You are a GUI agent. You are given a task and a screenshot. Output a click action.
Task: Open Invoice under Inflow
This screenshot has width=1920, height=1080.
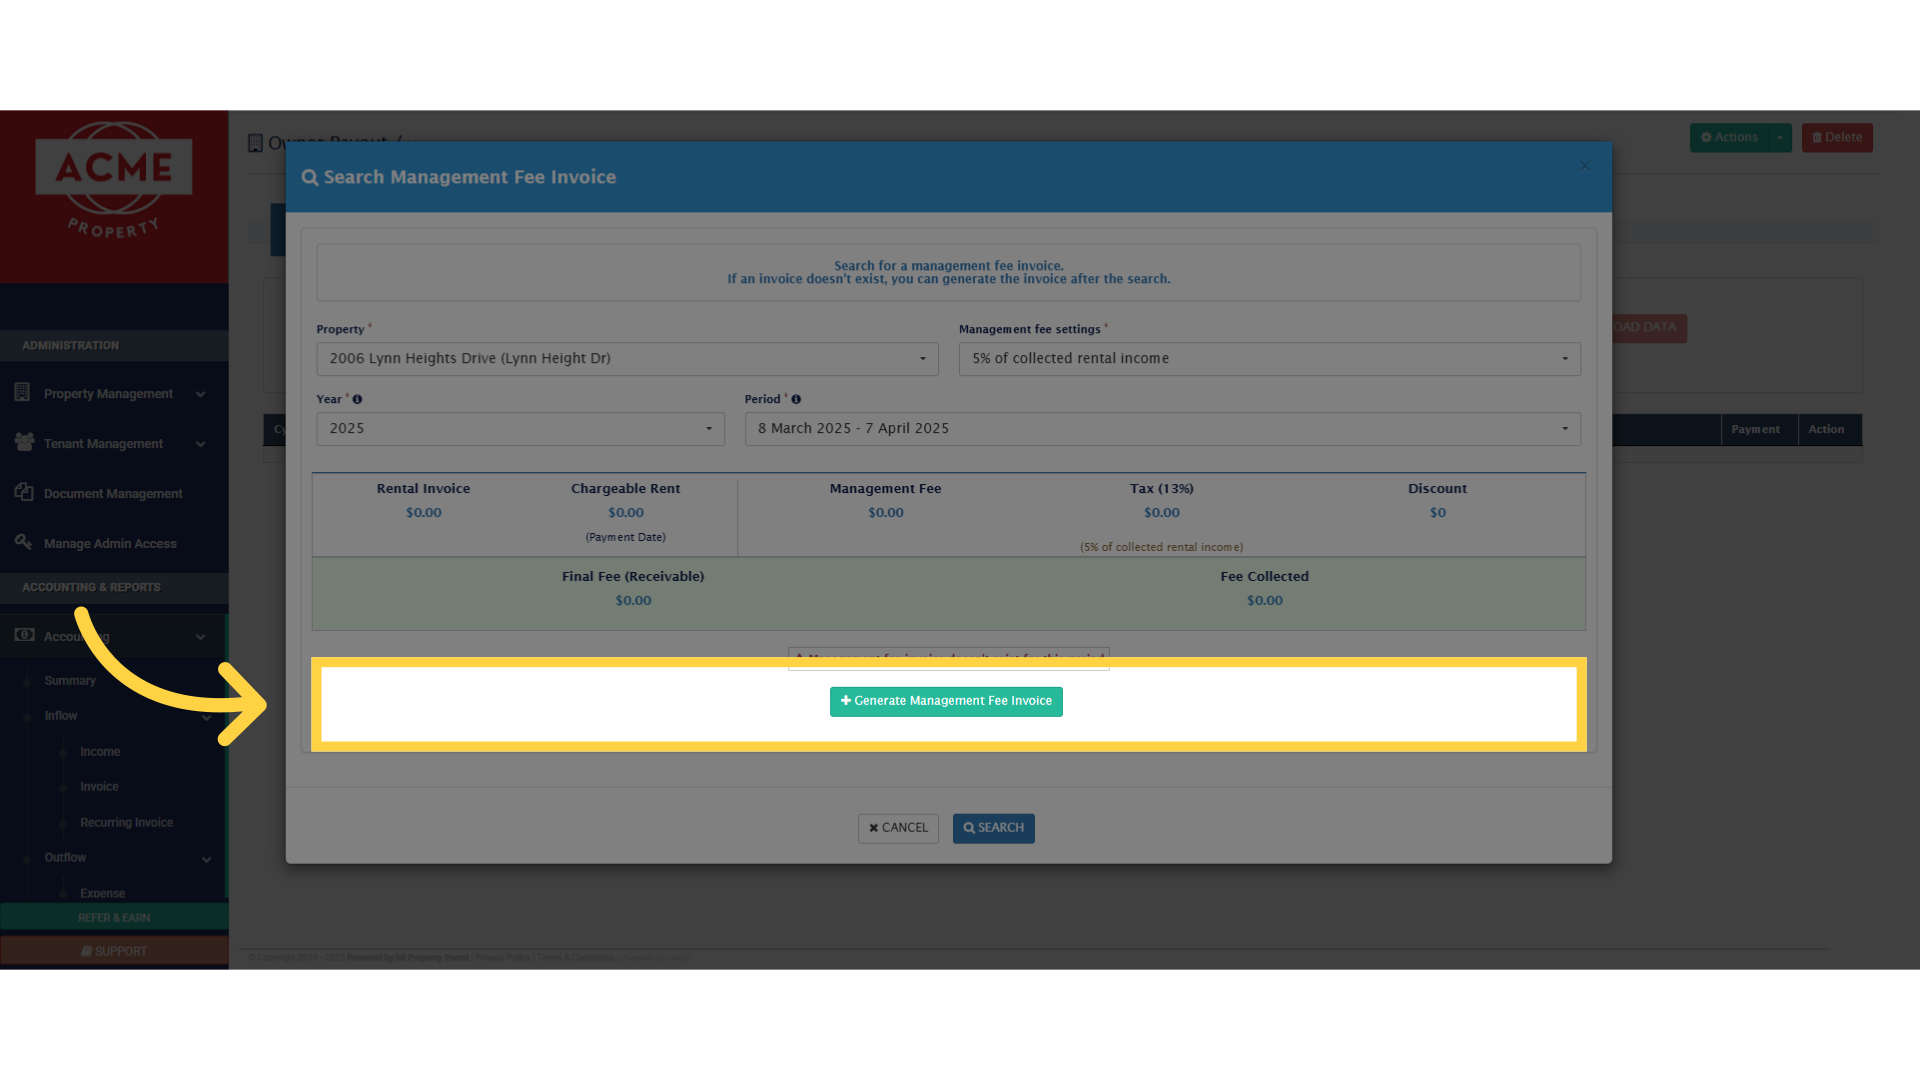tap(99, 787)
